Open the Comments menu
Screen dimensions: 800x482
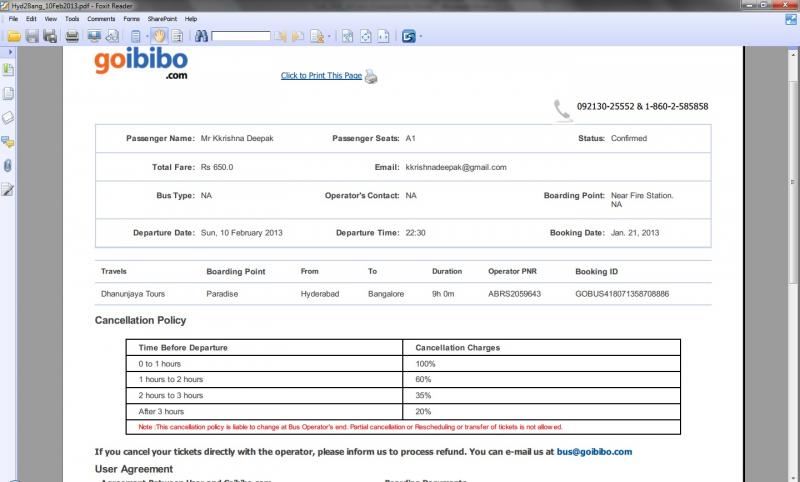[101, 19]
